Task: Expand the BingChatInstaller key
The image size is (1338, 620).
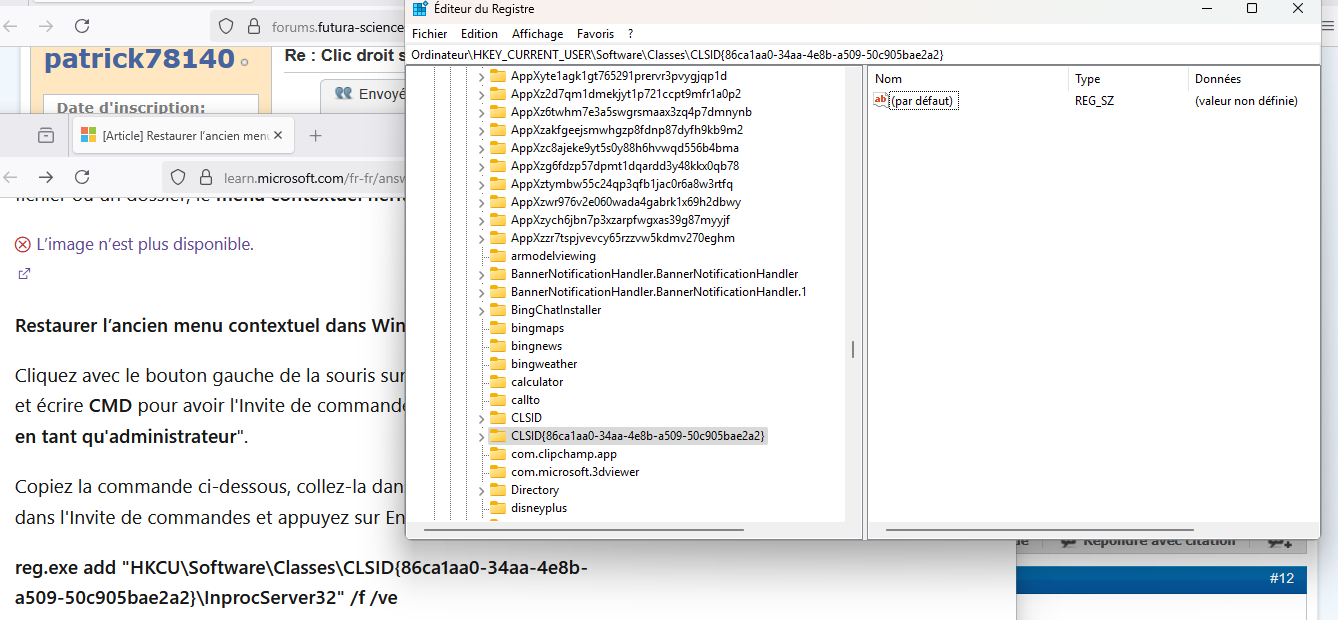Action: (481, 310)
